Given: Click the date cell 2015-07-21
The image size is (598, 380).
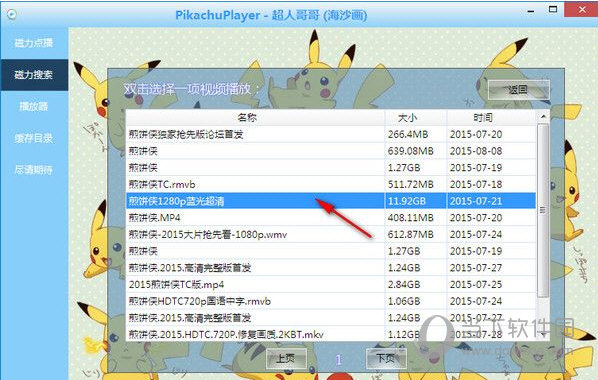Looking at the screenshot, I should click(491, 201).
